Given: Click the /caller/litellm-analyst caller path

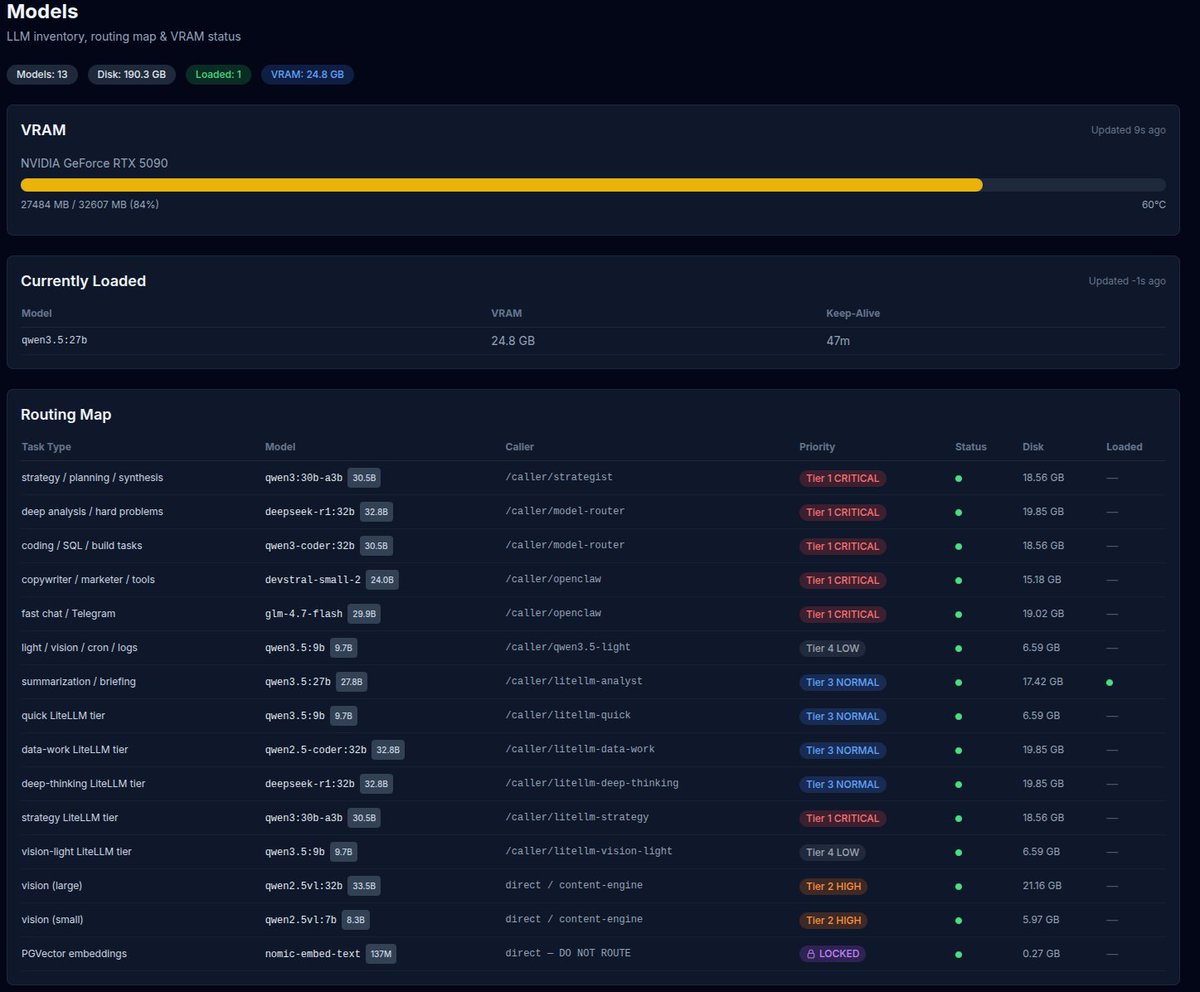Looking at the screenshot, I should pos(574,682).
